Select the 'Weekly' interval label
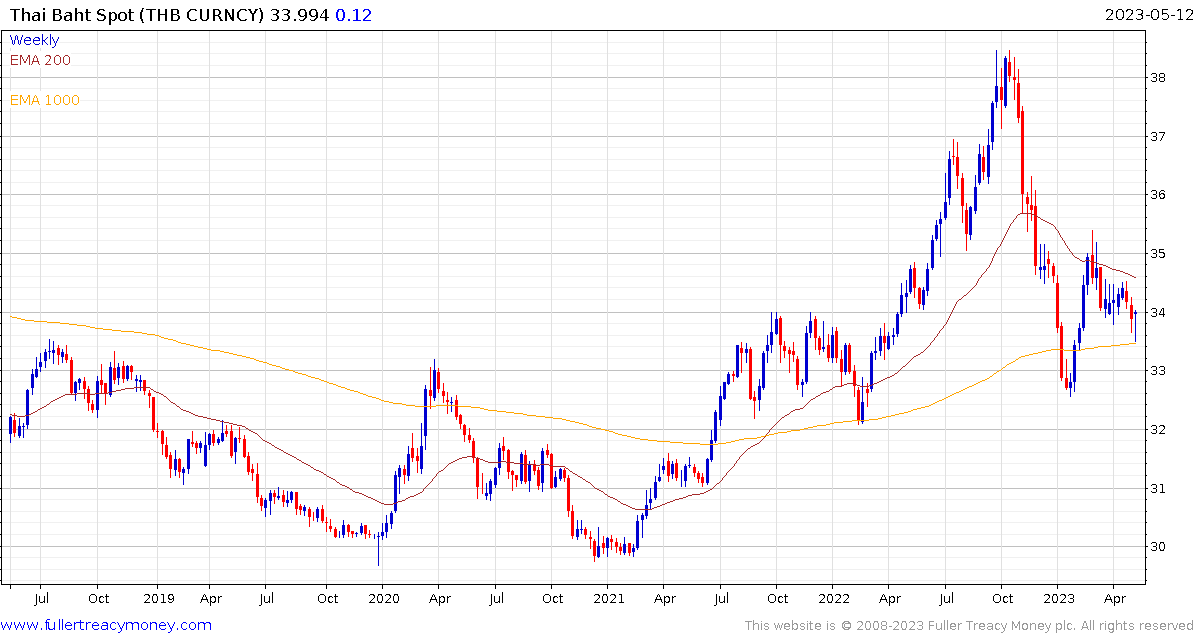 [x=34, y=40]
